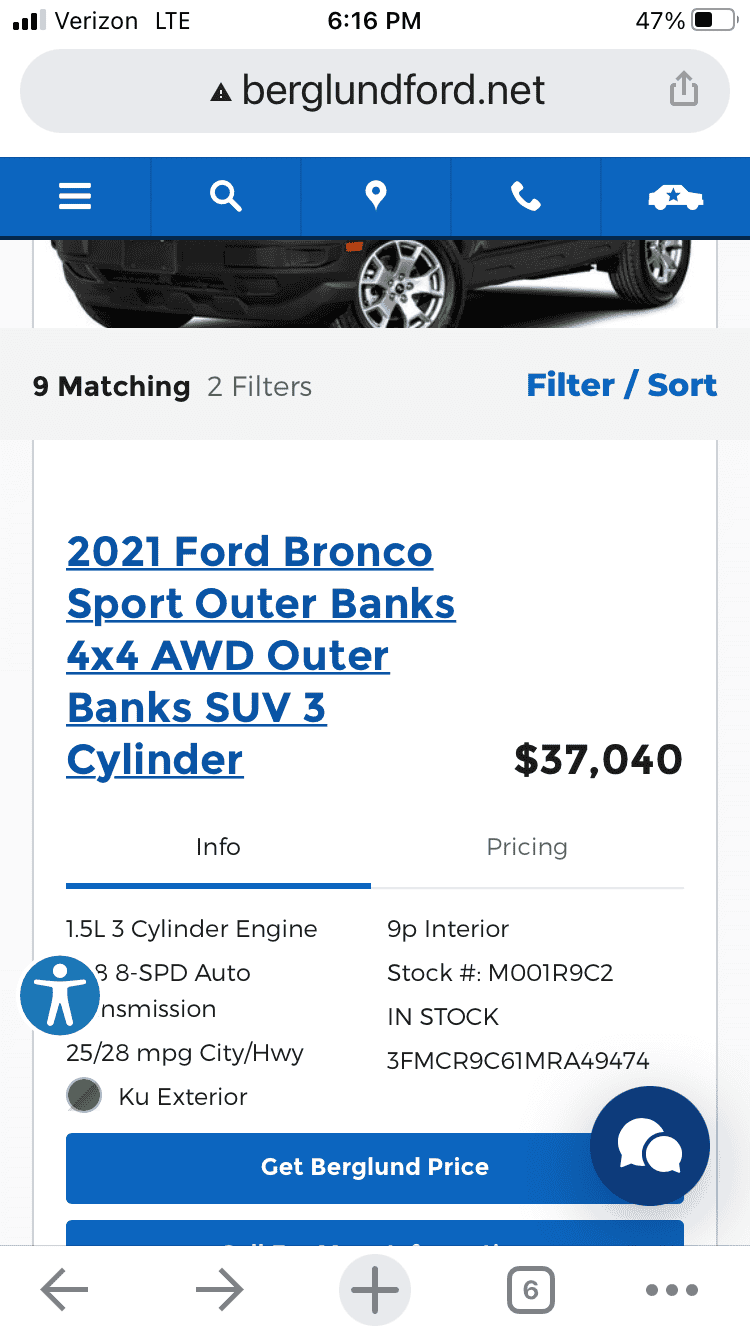The image size is (750, 1334).
Task: Go back with the left arrow
Action: coord(65,1290)
